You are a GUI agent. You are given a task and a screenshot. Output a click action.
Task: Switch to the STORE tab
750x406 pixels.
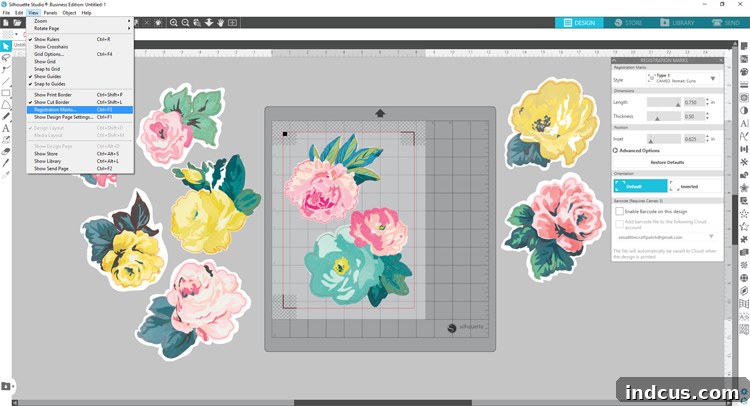click(629, 22)
